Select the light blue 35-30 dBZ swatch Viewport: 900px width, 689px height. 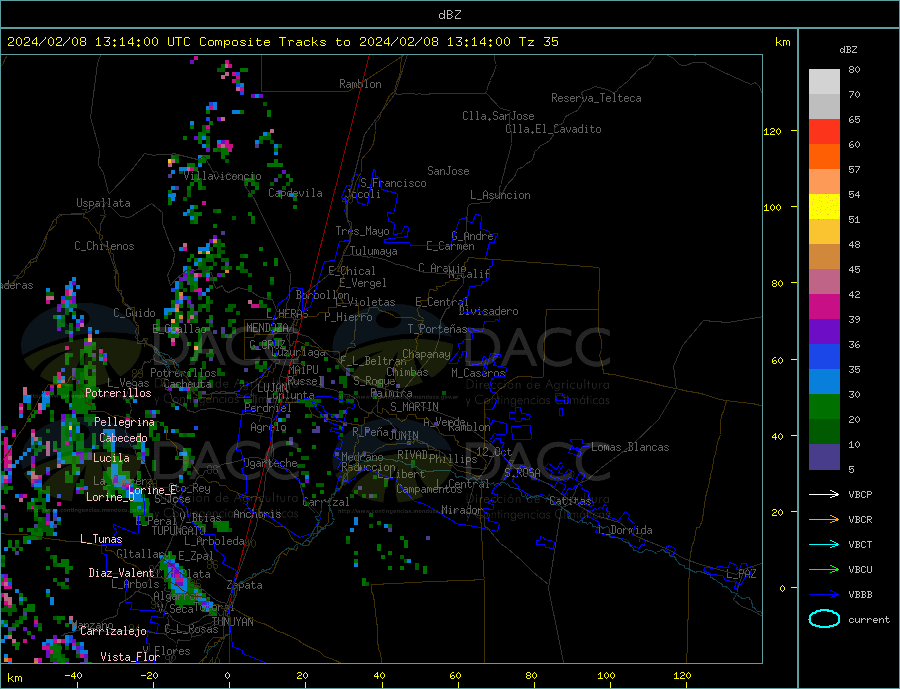point(824,382)
